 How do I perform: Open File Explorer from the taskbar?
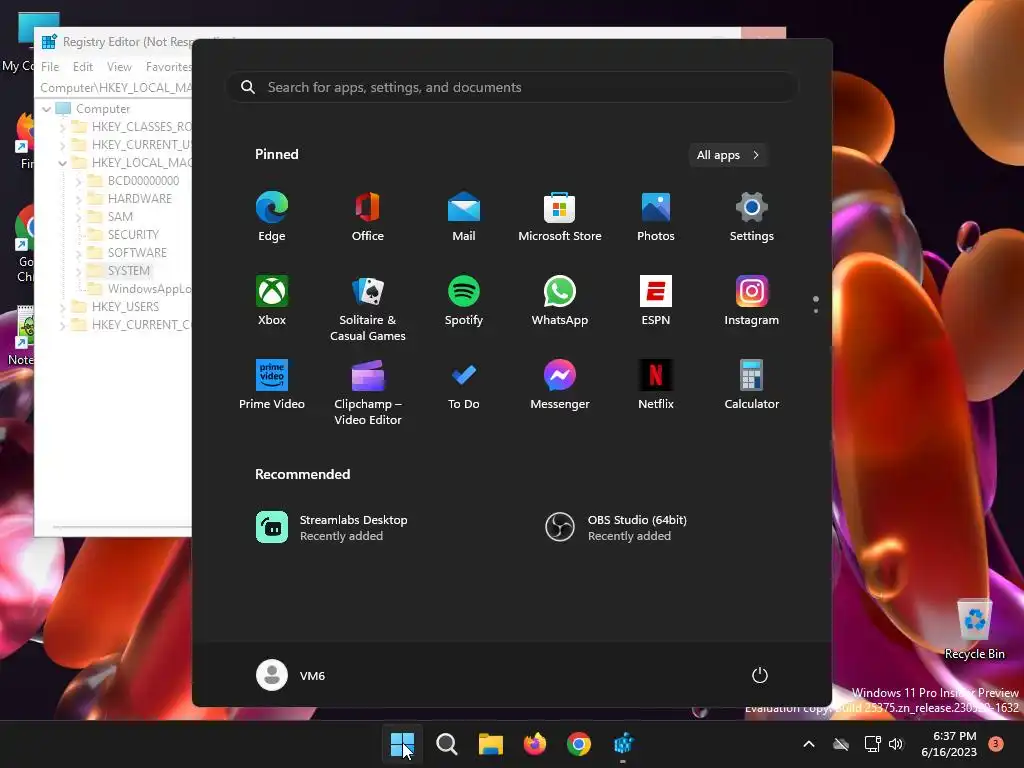(490, 744)
